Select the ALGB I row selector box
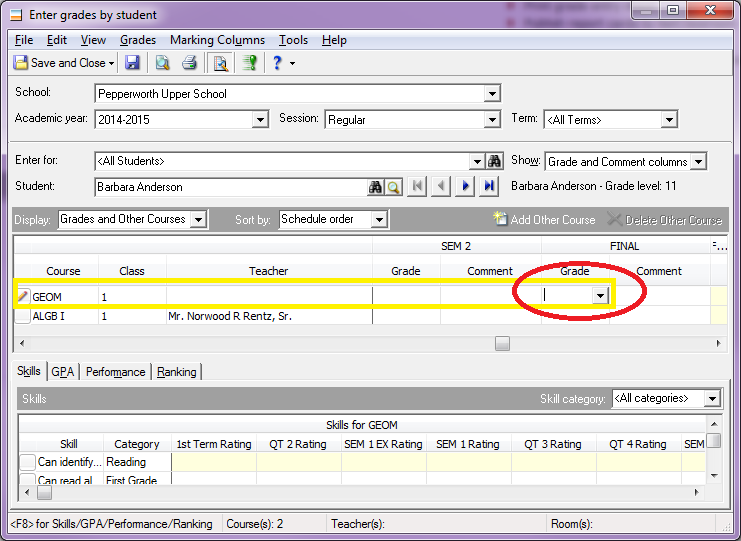Viewport: 741px width, 541px height. pos(22,316)
